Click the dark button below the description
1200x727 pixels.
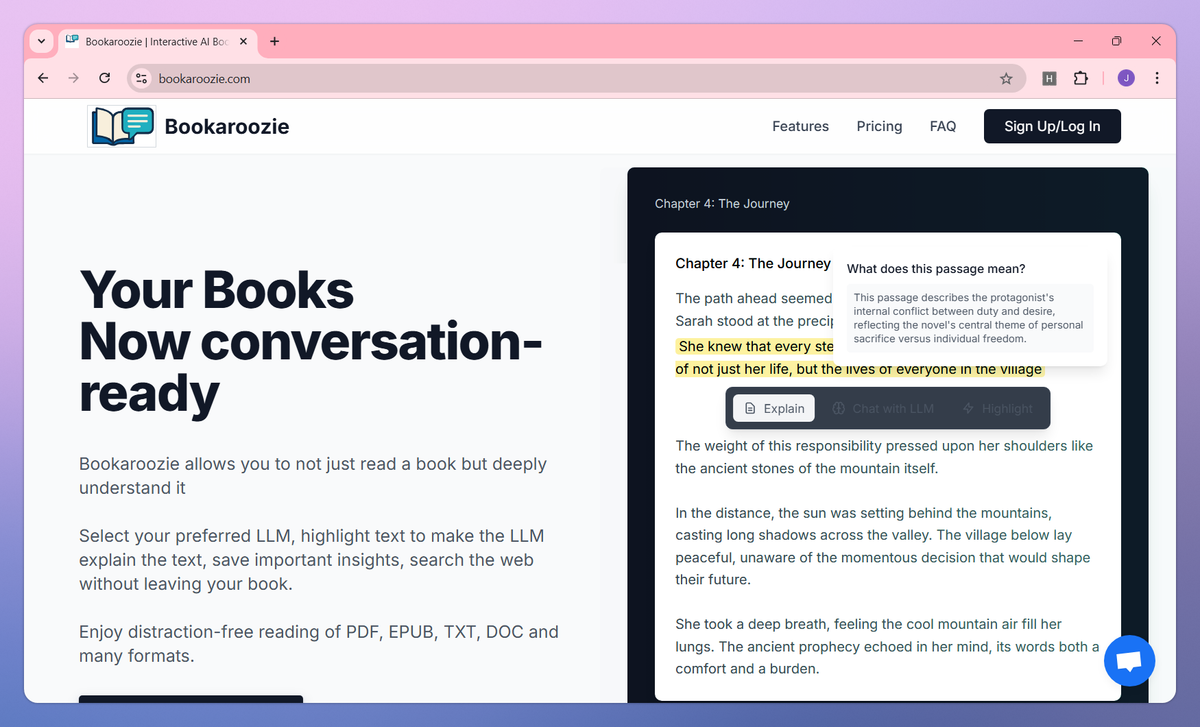[x=191, y=699]
